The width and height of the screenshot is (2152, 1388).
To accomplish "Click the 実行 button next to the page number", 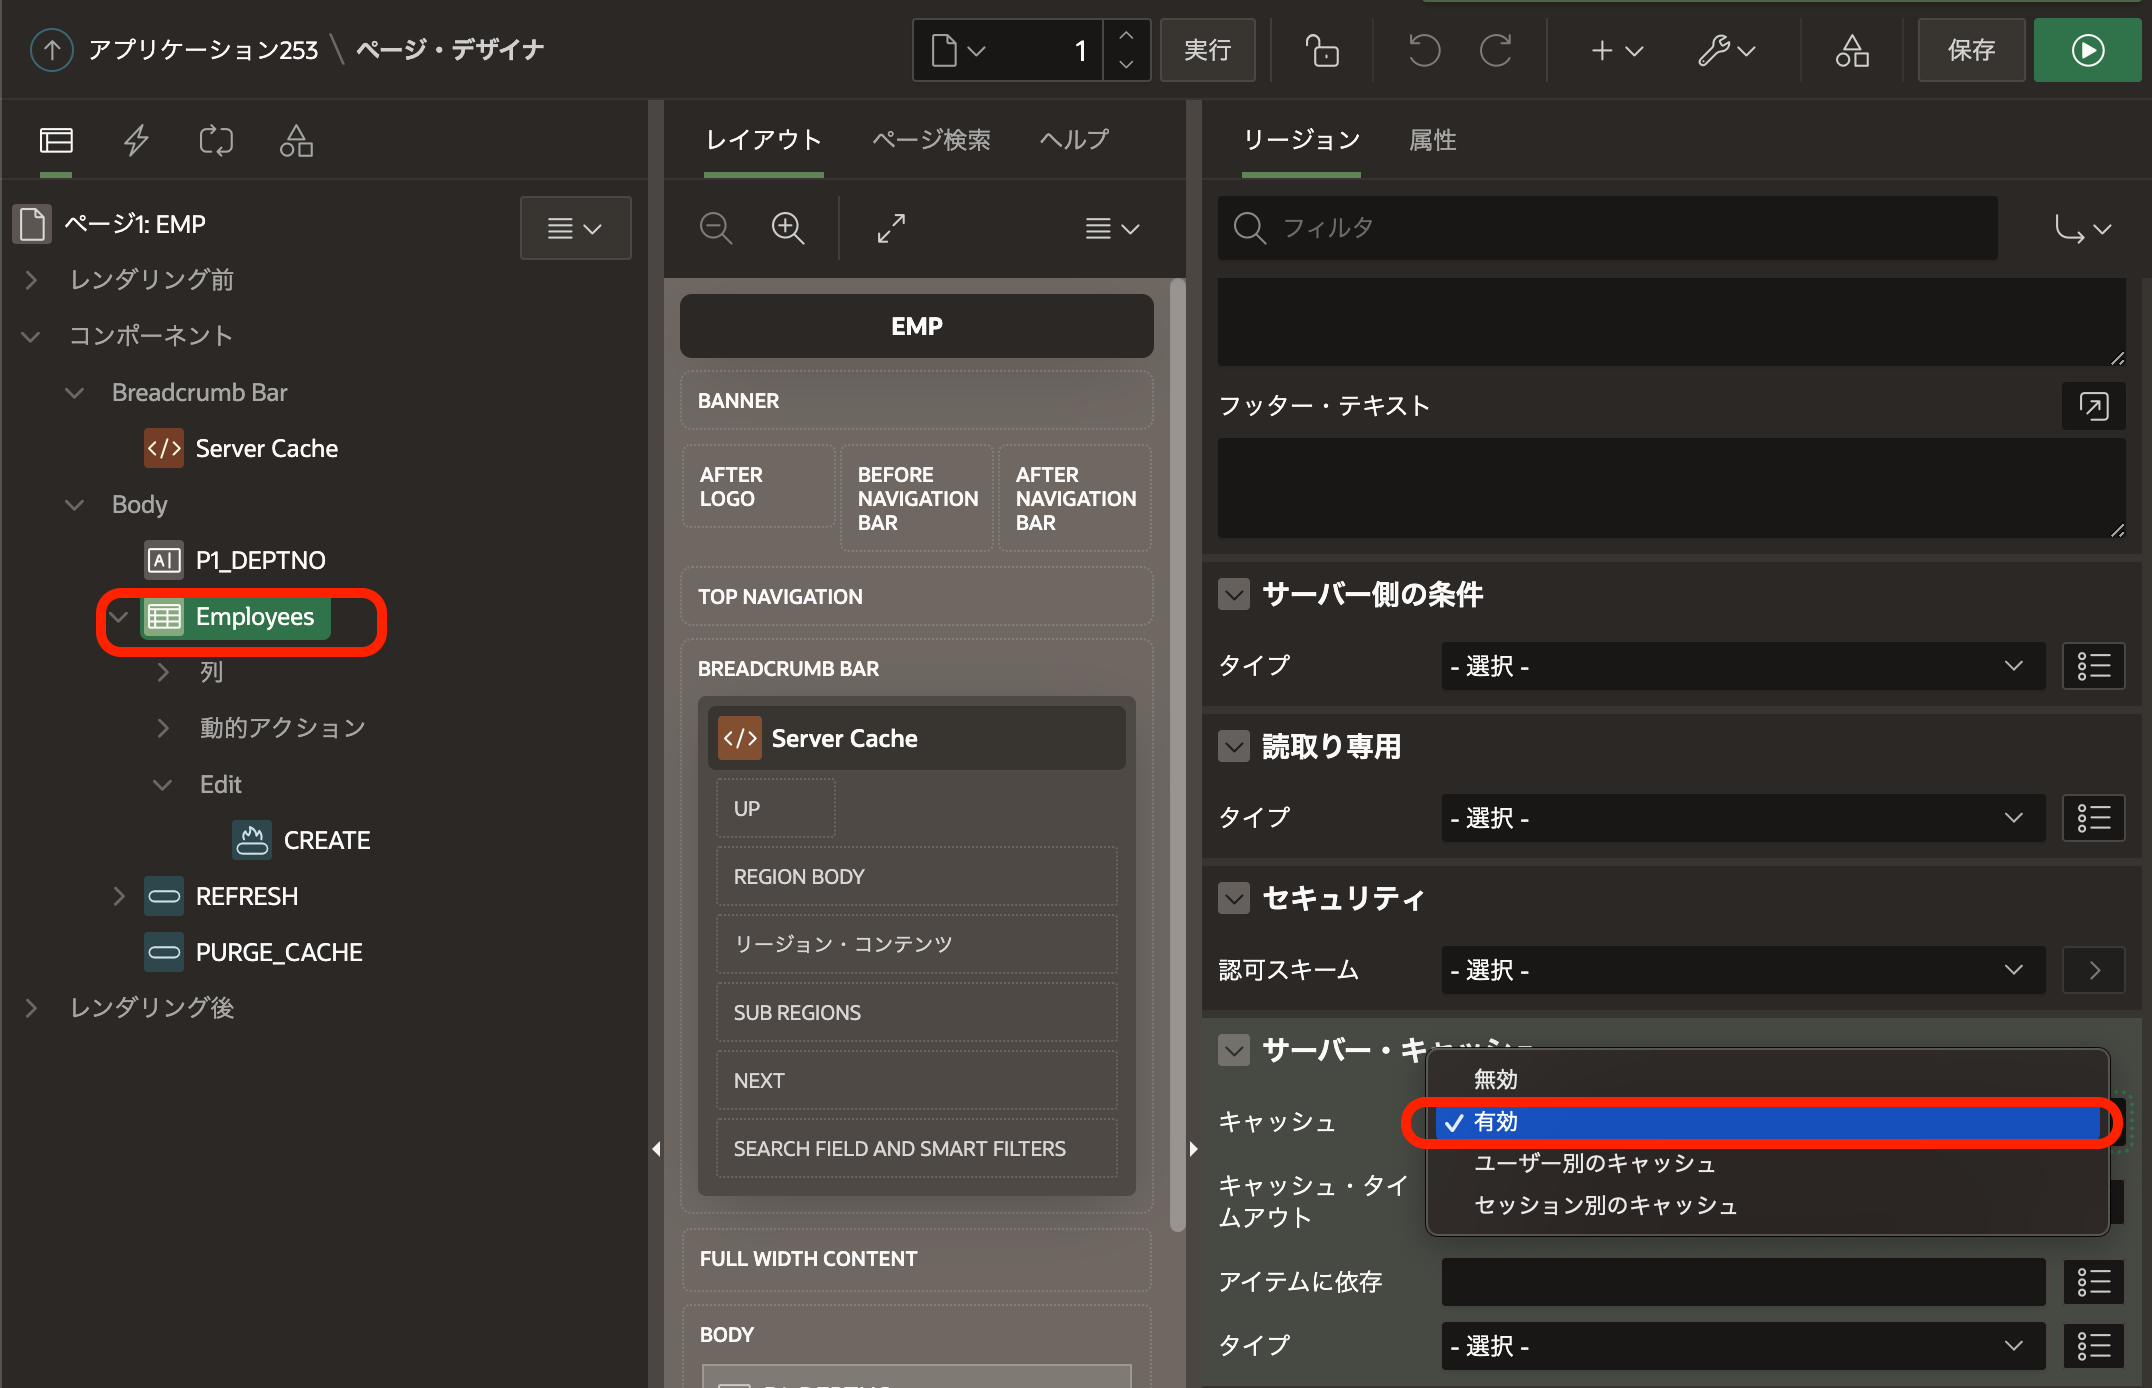I will (x=1207, y=50).
